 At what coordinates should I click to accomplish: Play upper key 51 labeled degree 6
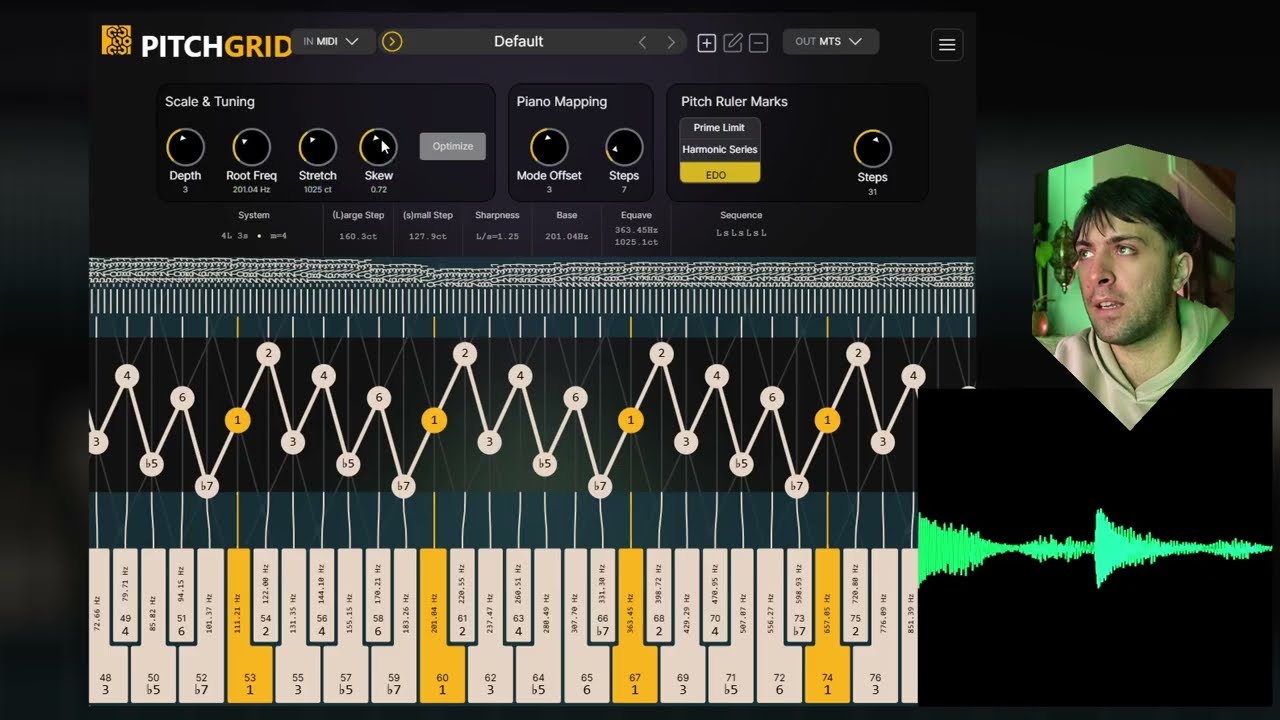click(181, 597)
